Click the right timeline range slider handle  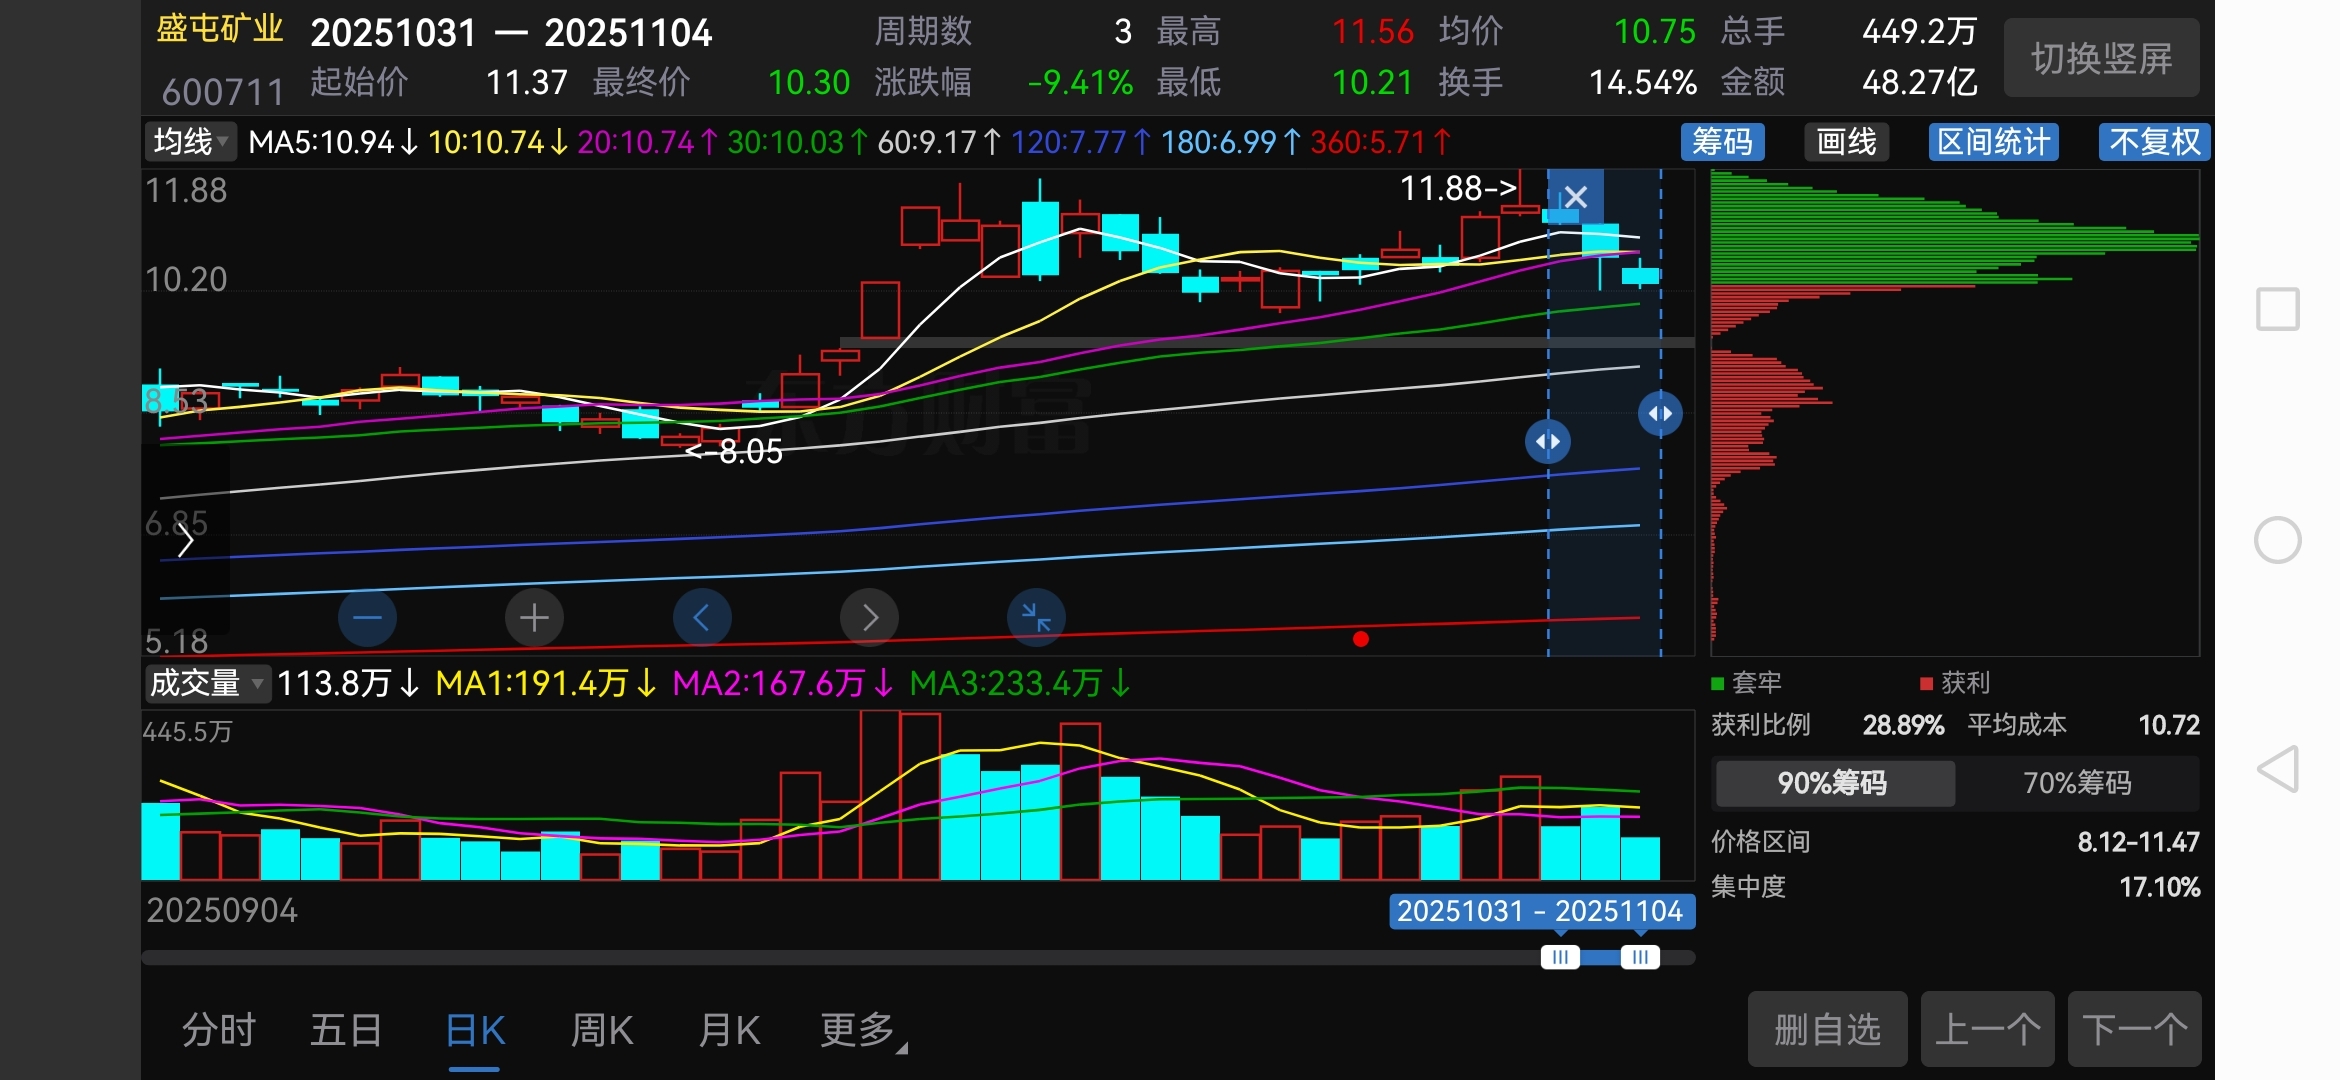pos(1640,958)
